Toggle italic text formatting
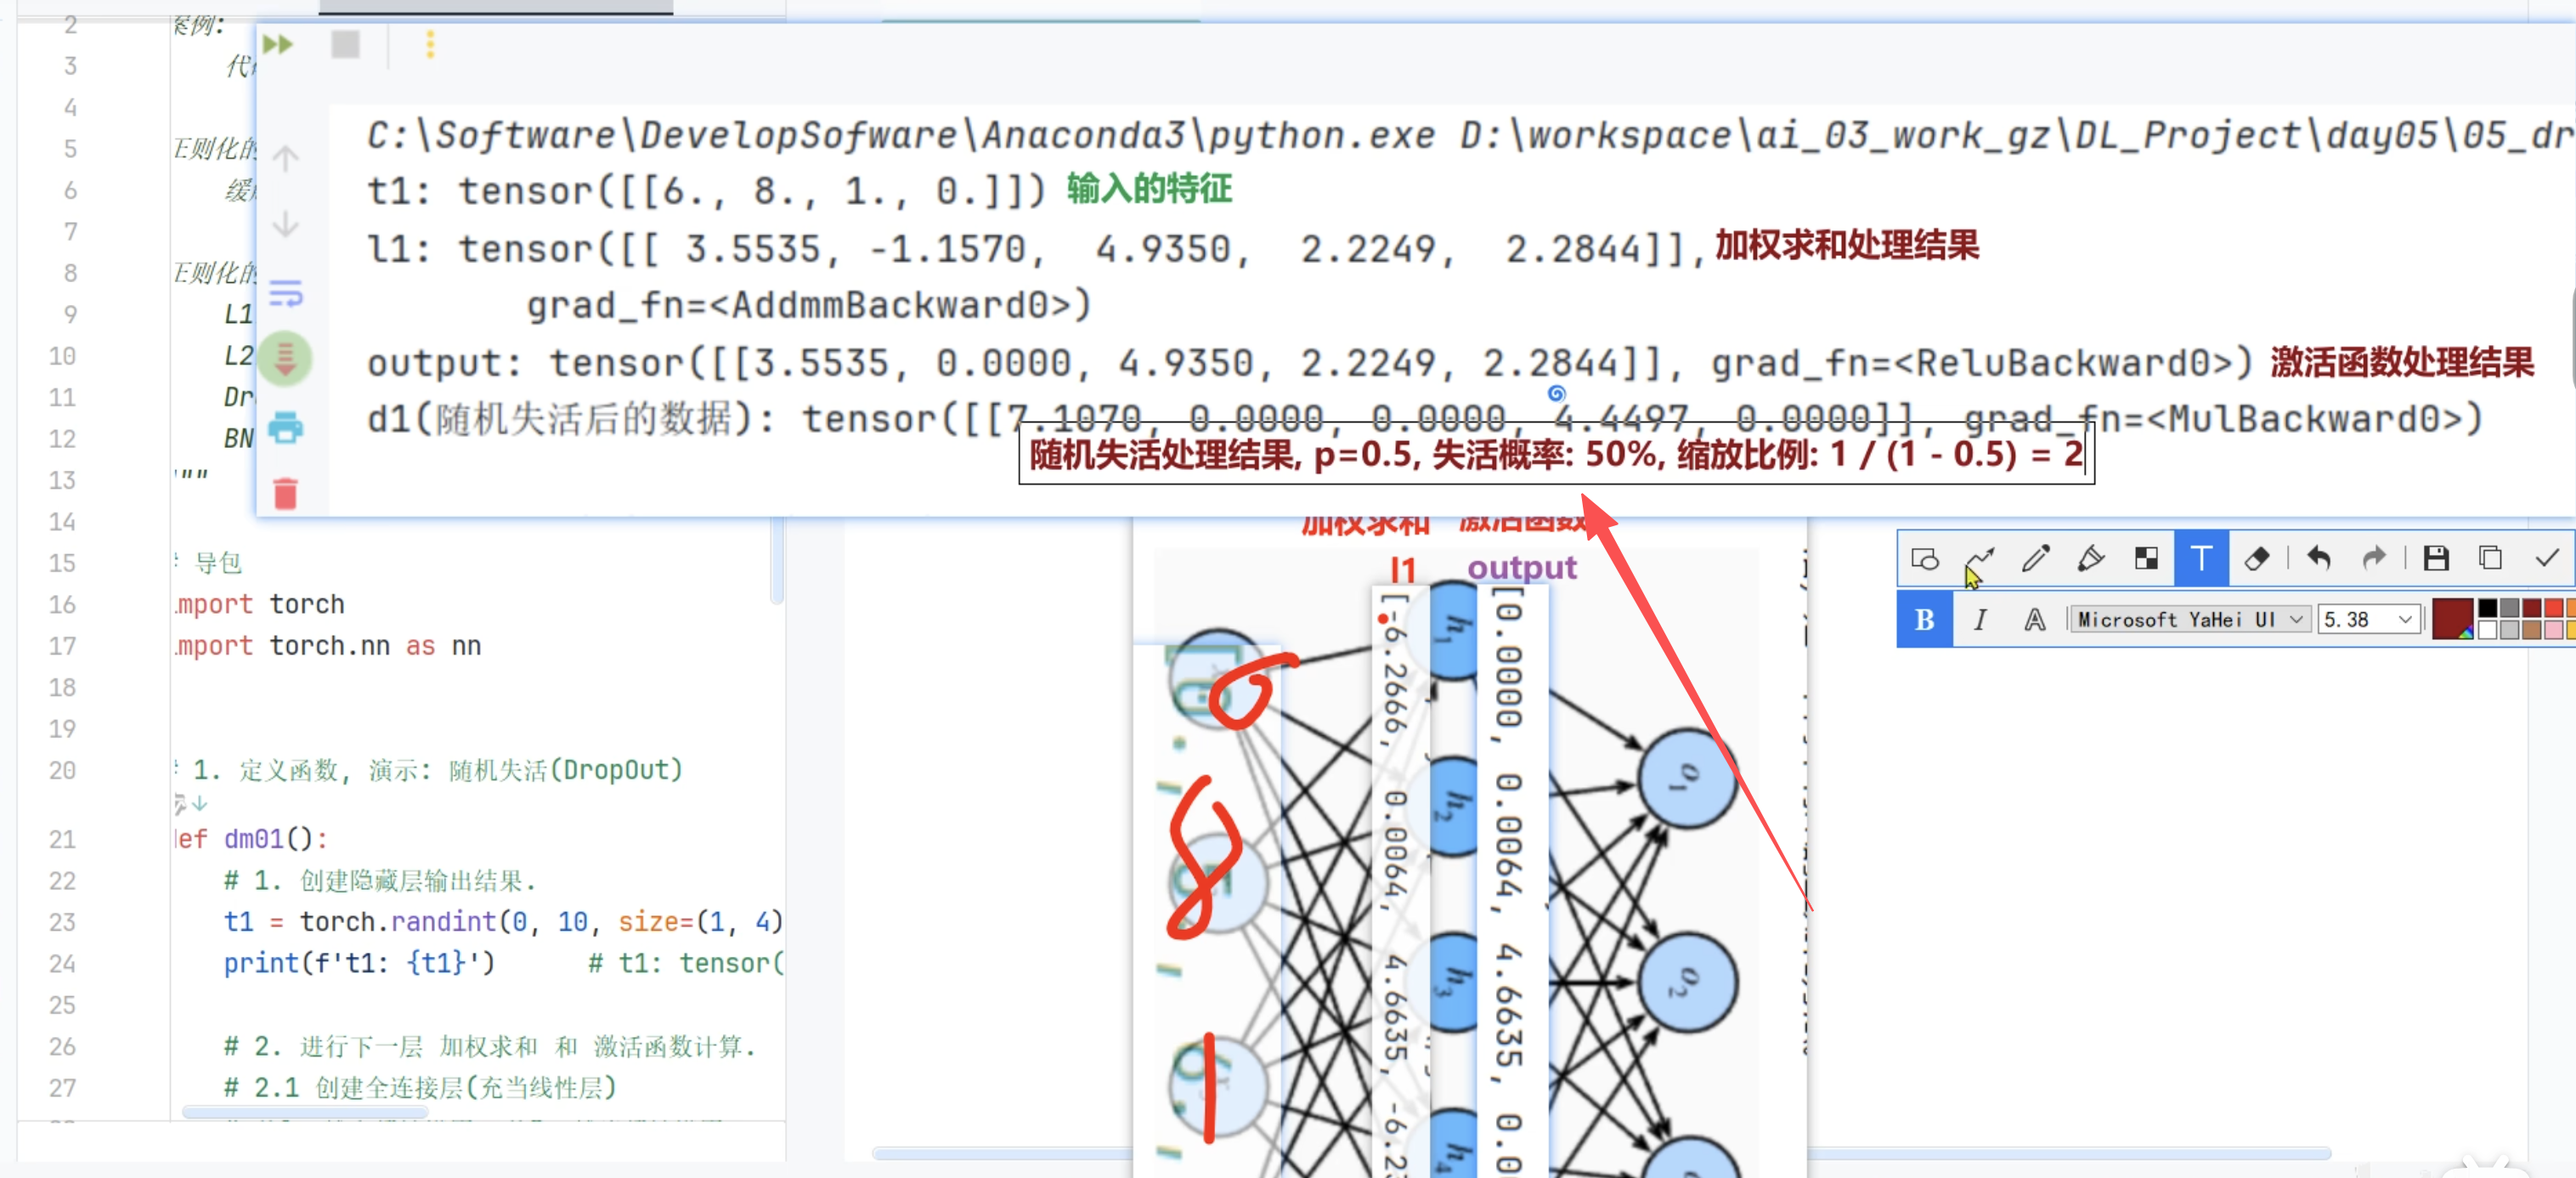Viewport: 2576px width, 1178px height. tap(1979, 620)
